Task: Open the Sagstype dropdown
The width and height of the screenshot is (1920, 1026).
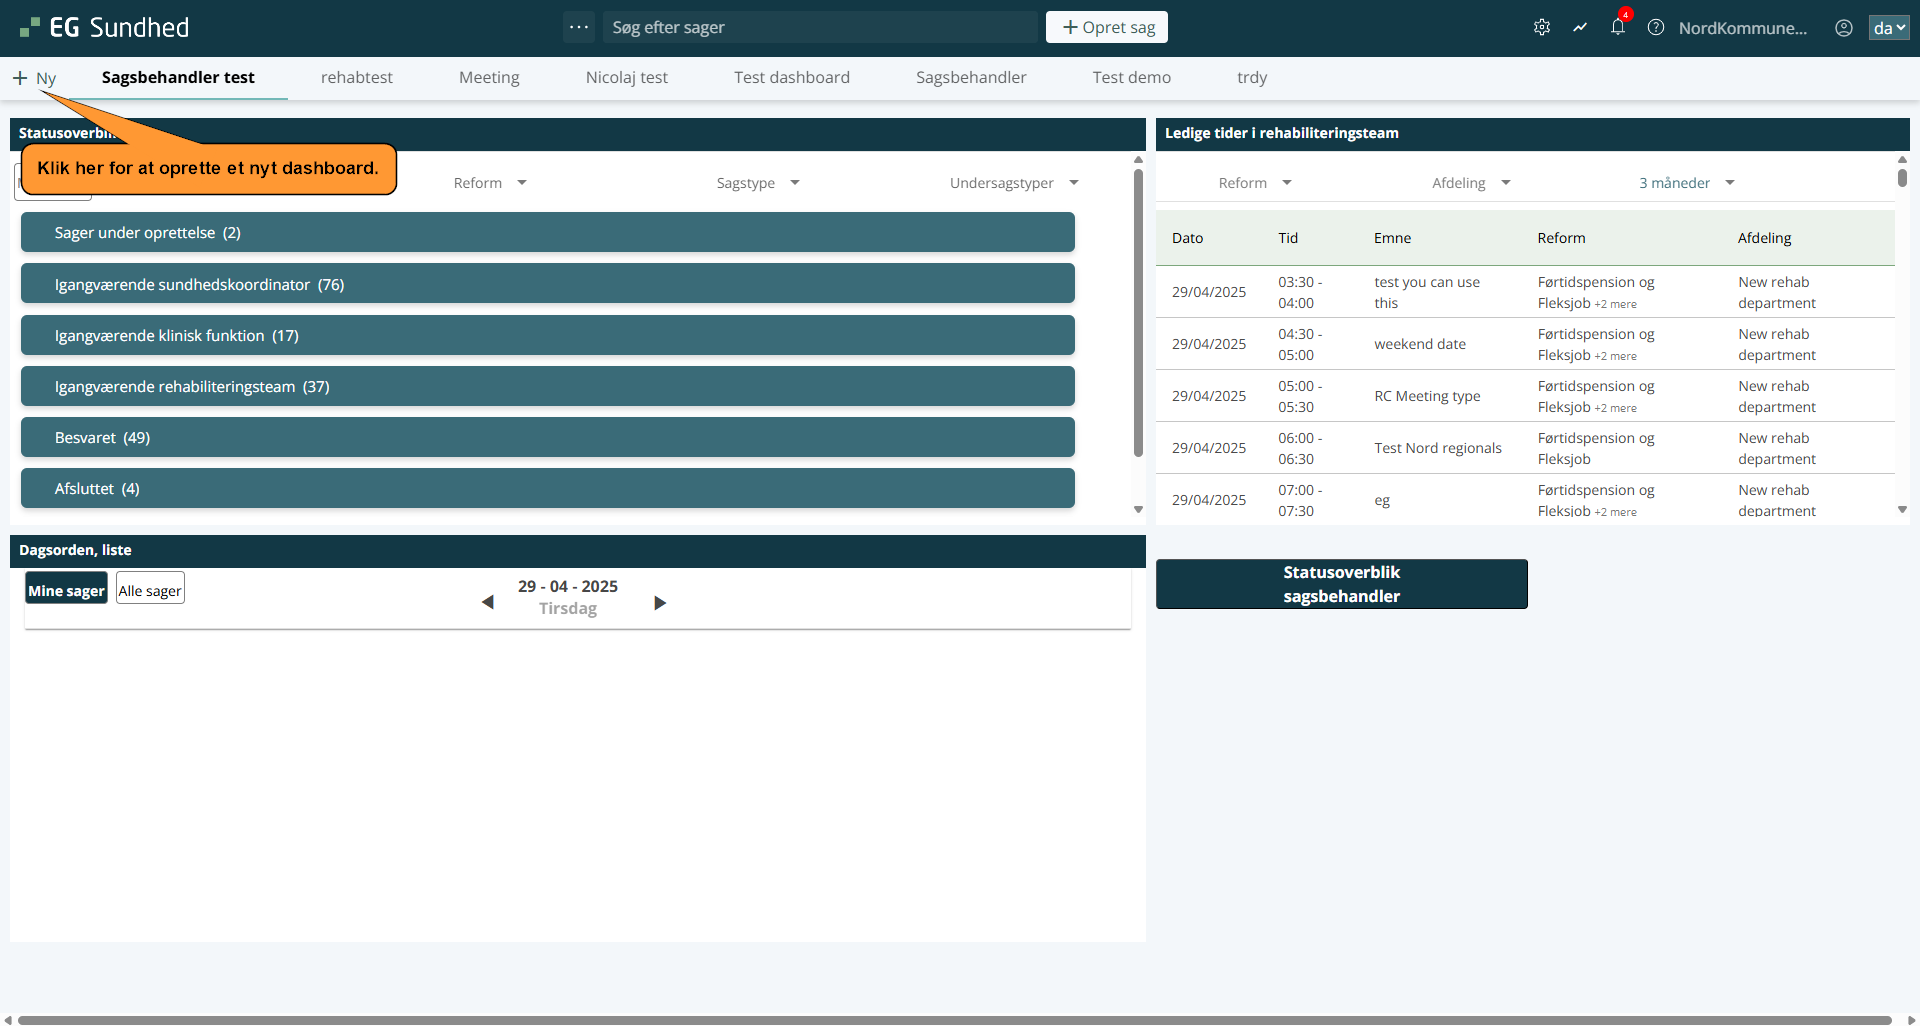Action: click(x=758, y=183)
